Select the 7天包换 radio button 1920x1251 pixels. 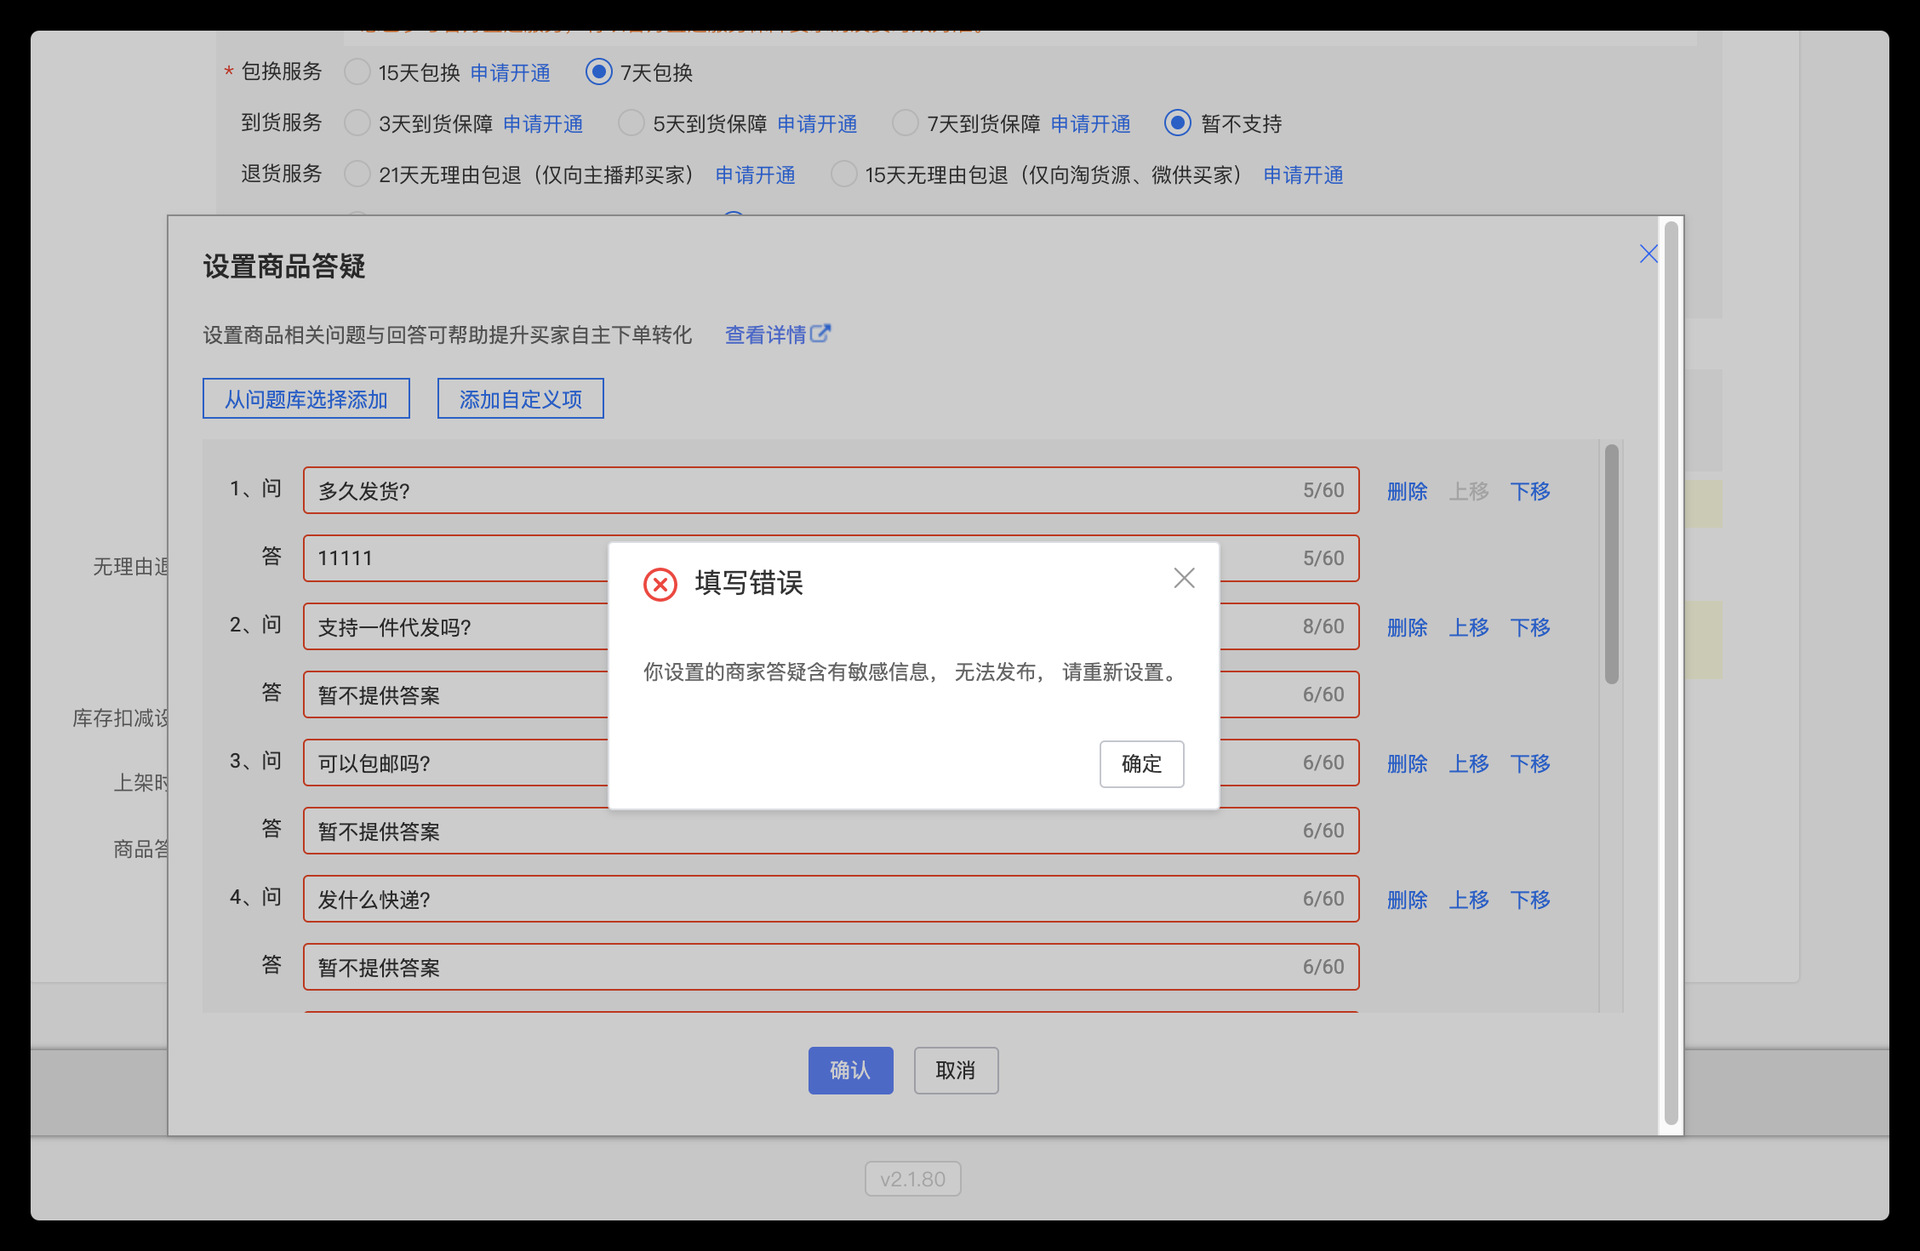(599, 72)
